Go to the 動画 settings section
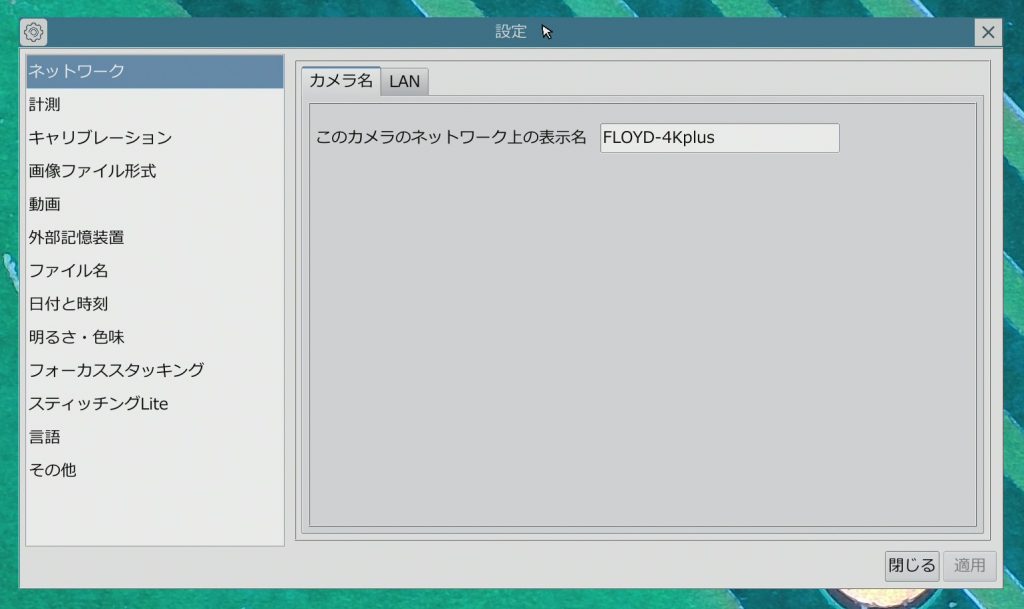The height and width of the screenshot is (609, 1024). tap(155, 204)
